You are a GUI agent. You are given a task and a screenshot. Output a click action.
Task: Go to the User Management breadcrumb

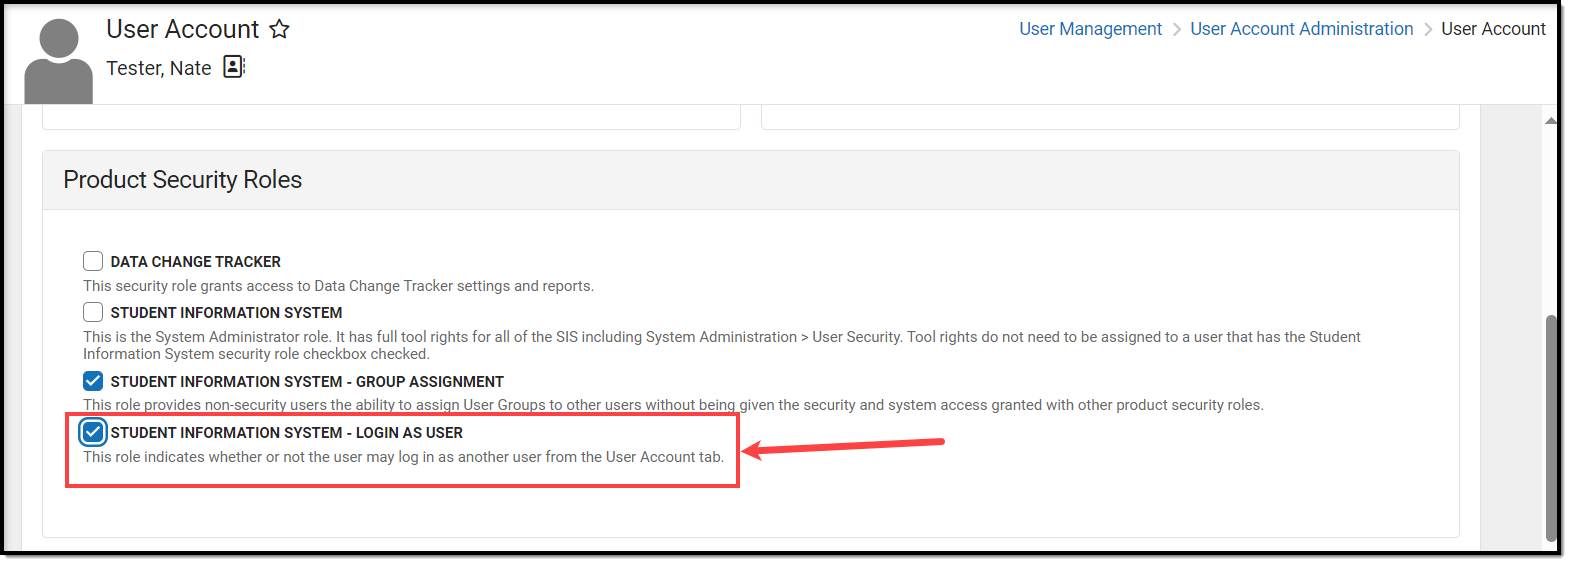click(x=1090, y=29)
